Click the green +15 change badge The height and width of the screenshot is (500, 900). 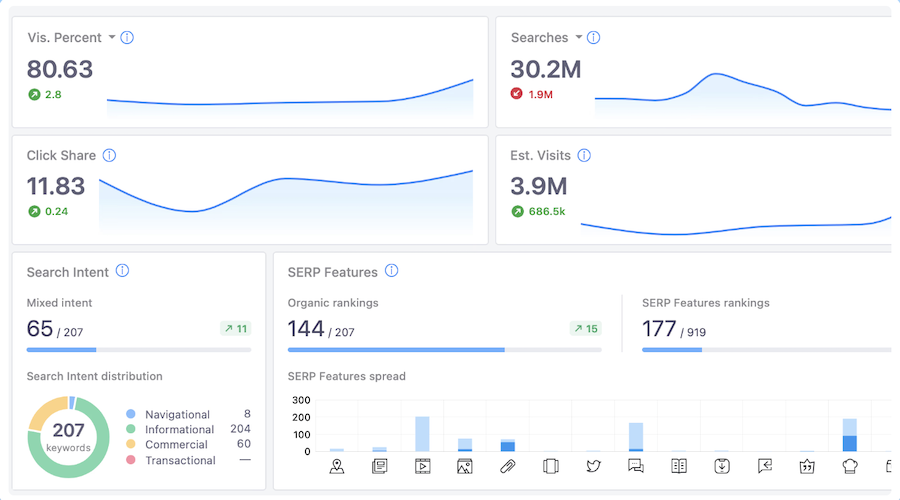click(x=585, y=328)
